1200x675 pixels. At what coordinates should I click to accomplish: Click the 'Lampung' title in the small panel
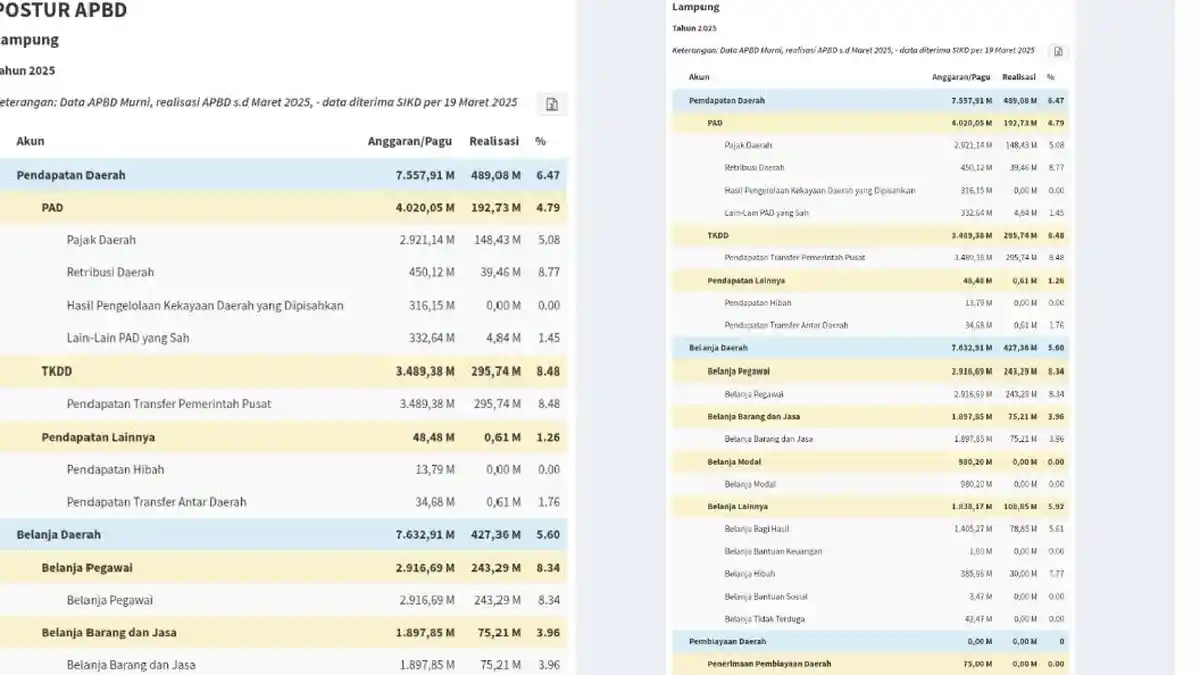695,7
